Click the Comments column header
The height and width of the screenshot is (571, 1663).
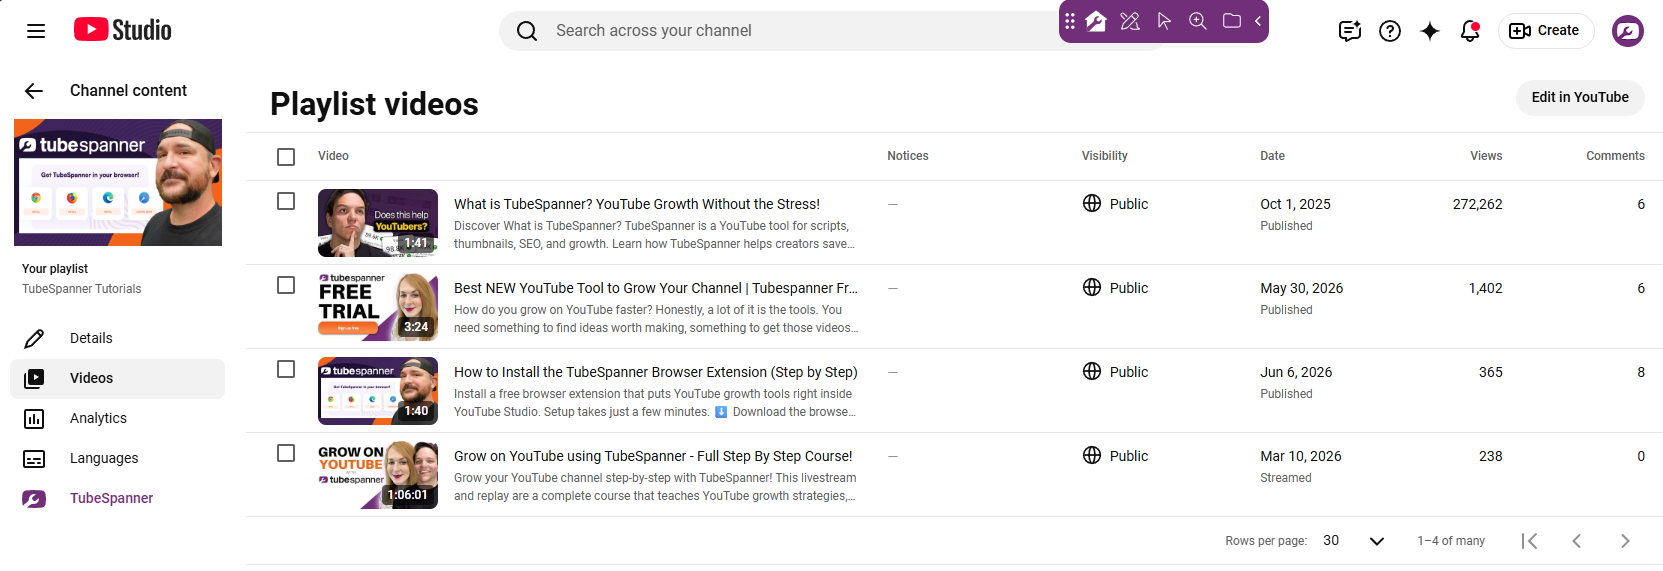[1615, 156]
